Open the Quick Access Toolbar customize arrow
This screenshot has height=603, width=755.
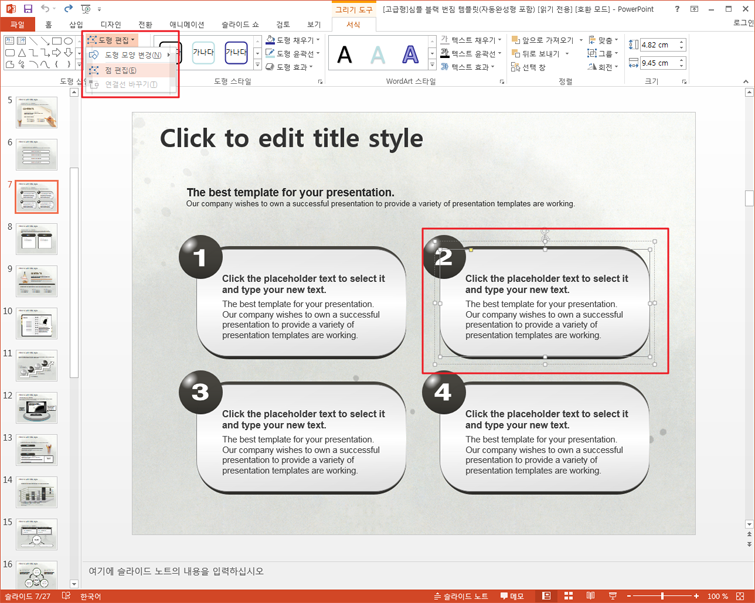[100, 9]
